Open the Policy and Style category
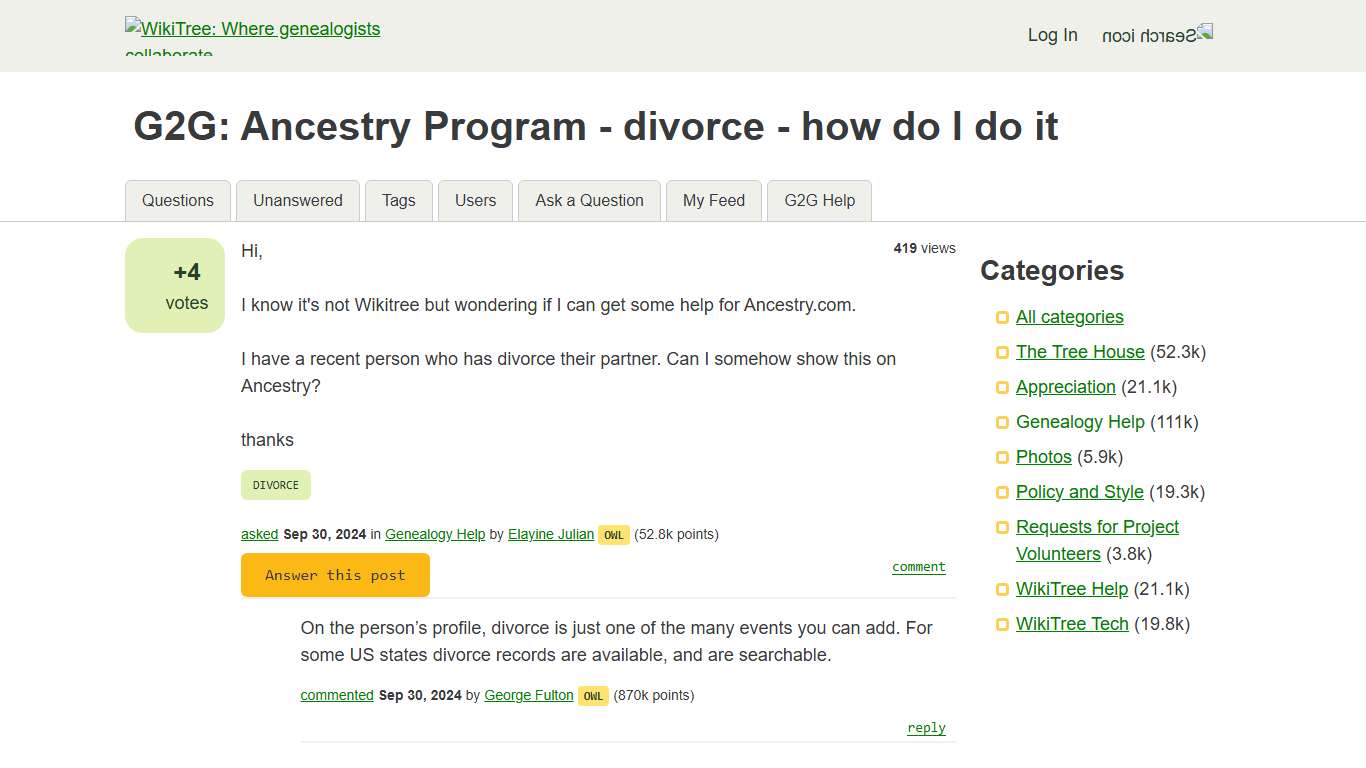Screen dimensions: 1366x768 point(1079,491)
